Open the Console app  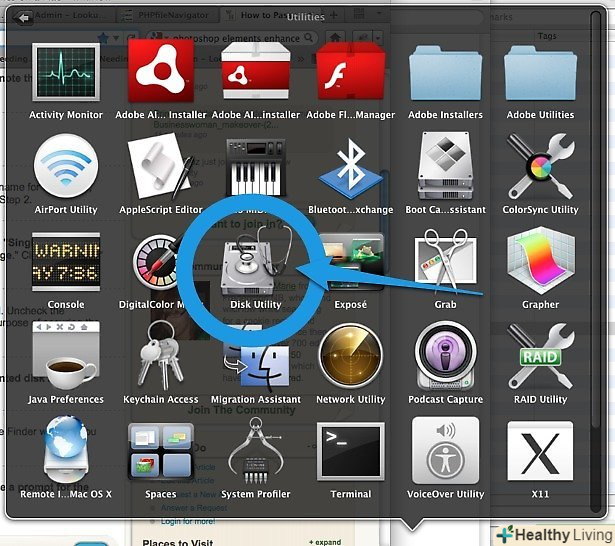point(66,262)
